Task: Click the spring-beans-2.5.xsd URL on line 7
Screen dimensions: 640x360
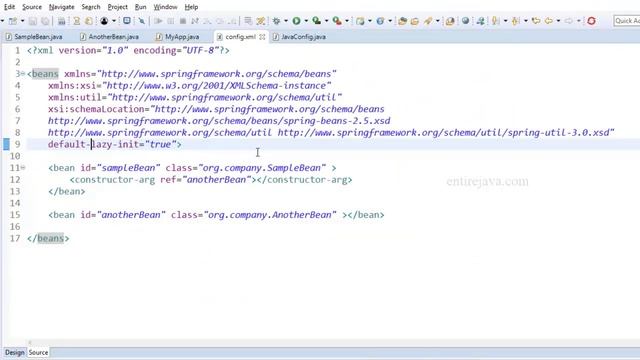Action: tap(219, 121)
